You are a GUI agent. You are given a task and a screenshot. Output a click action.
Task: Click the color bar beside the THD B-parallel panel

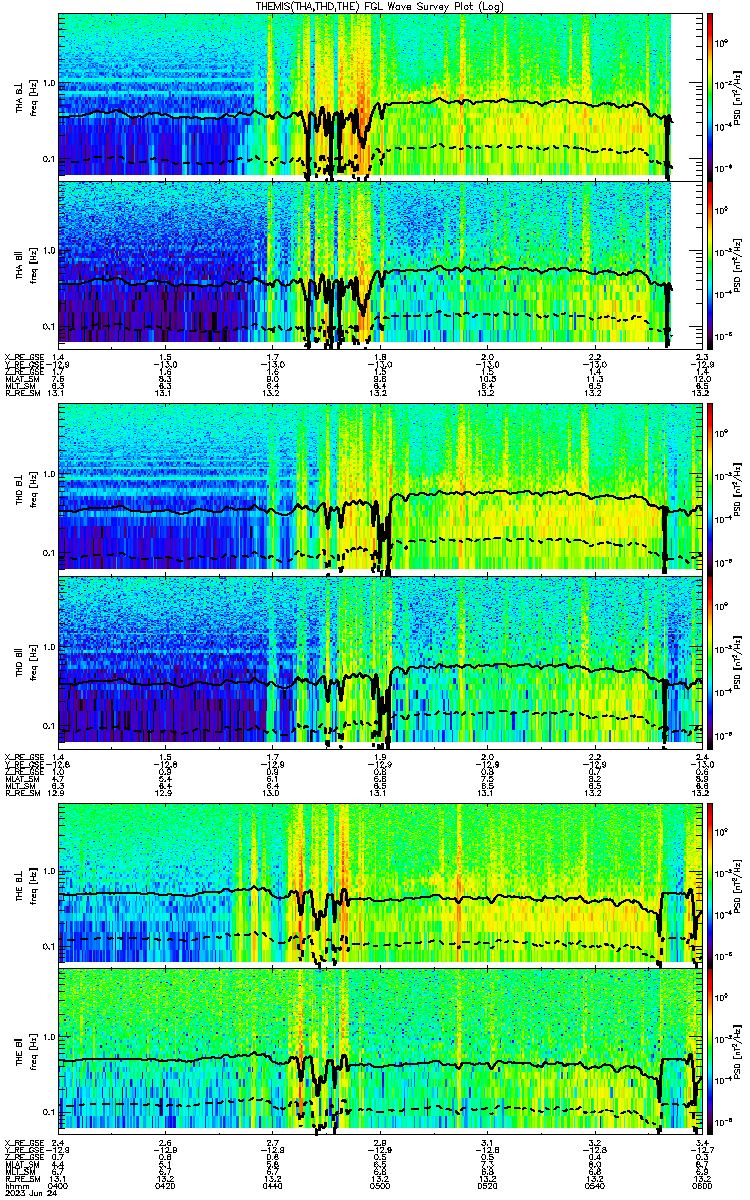pos(710,656)
